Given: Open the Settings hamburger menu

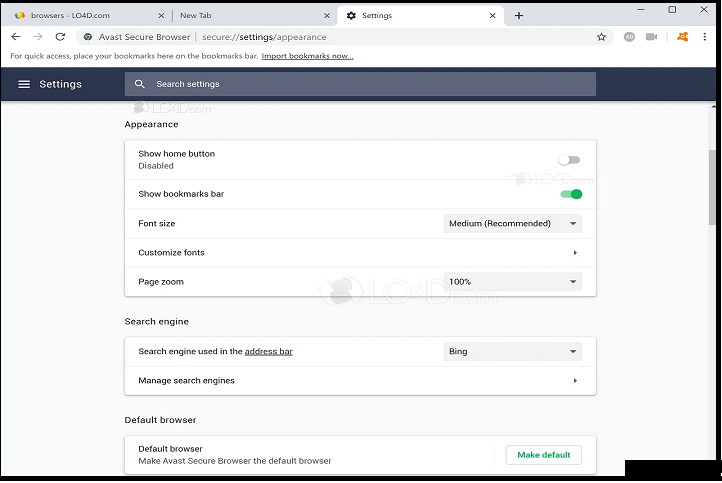Looking at the screenshot, I should point(24,85).
